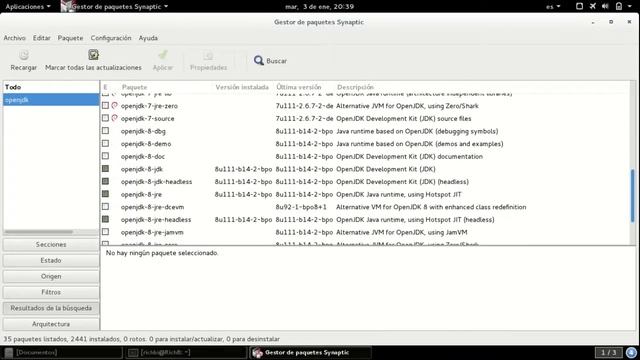The height and width of the screenshot is (360, 640).
Task: Click the 'E' status column header
Action: point(105,87)
